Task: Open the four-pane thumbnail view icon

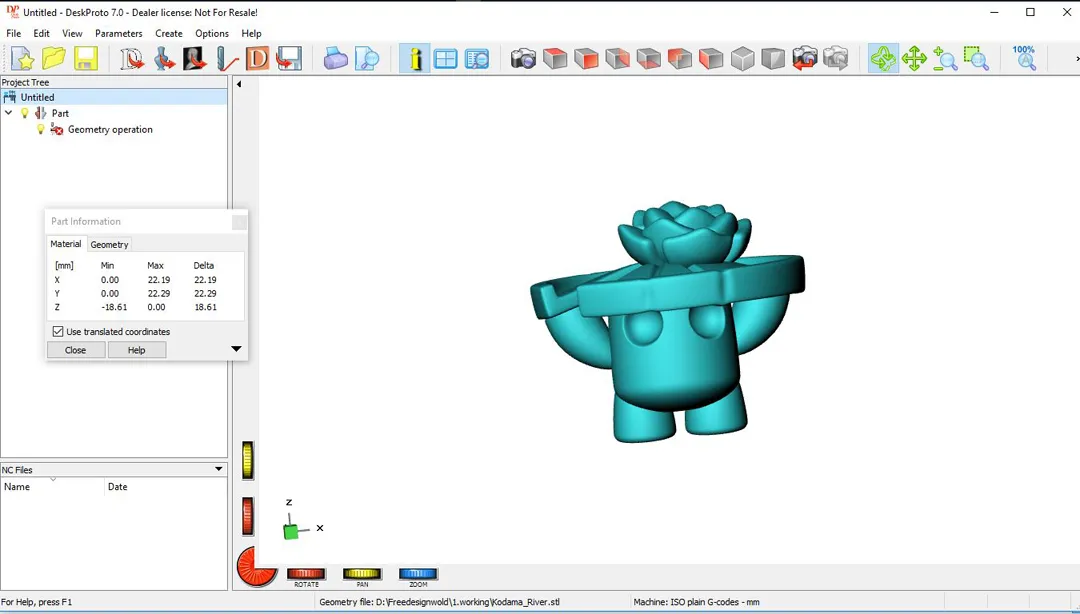Action: click(446, 59)
